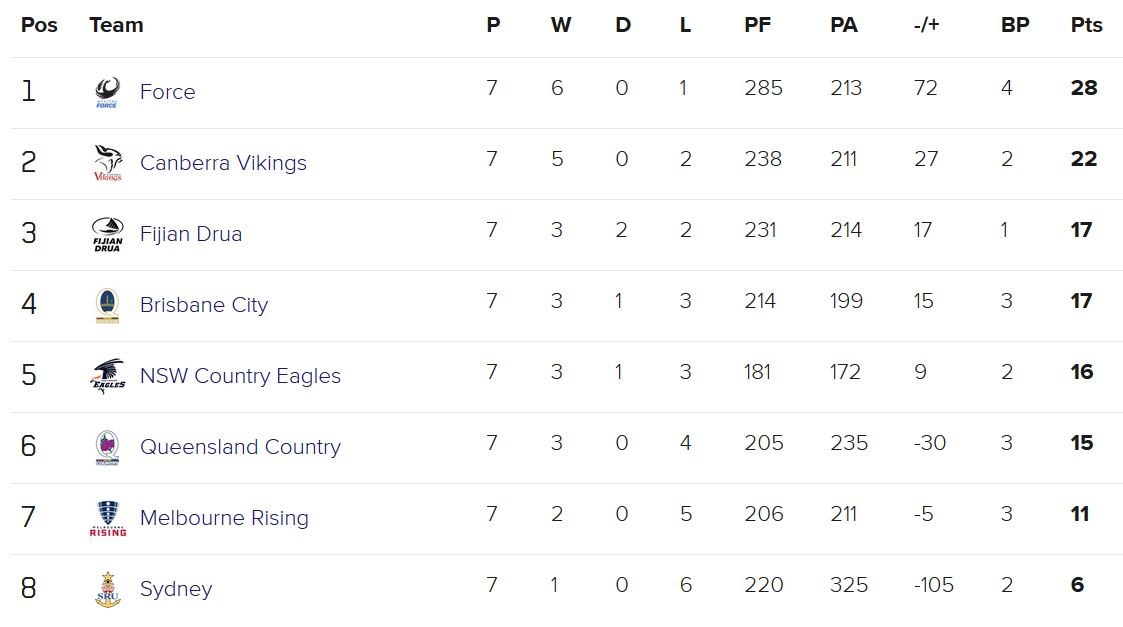Click the Melbourne Rising logo
This screenshot has width=1123, height=627.
[x=107, y=518]
